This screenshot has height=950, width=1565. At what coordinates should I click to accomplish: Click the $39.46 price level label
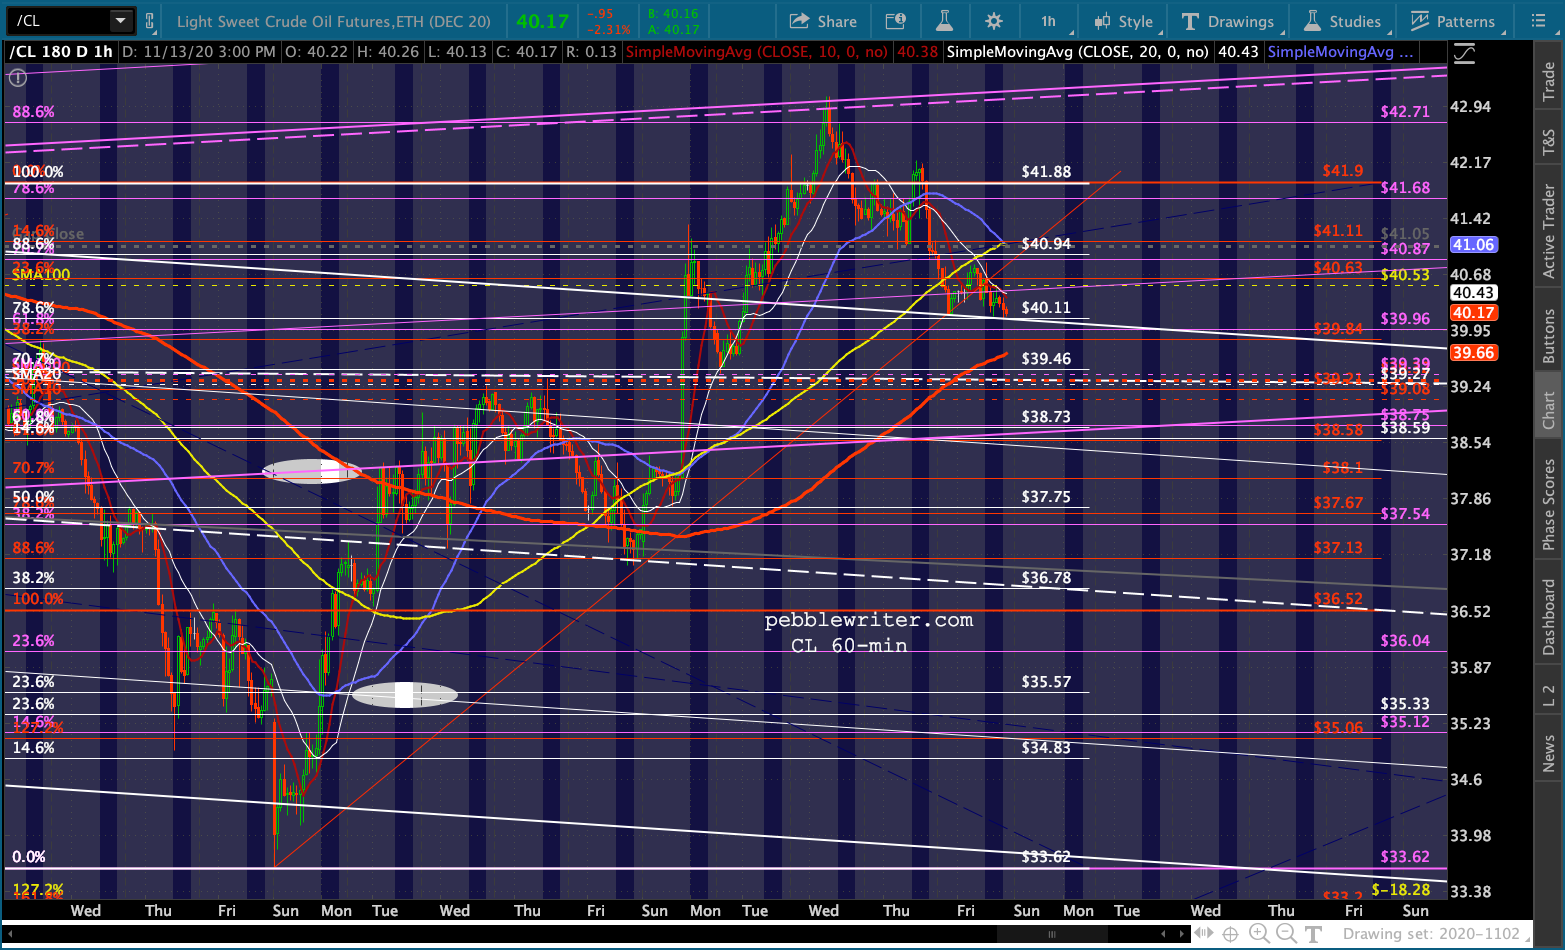[x=1046, y=359]
